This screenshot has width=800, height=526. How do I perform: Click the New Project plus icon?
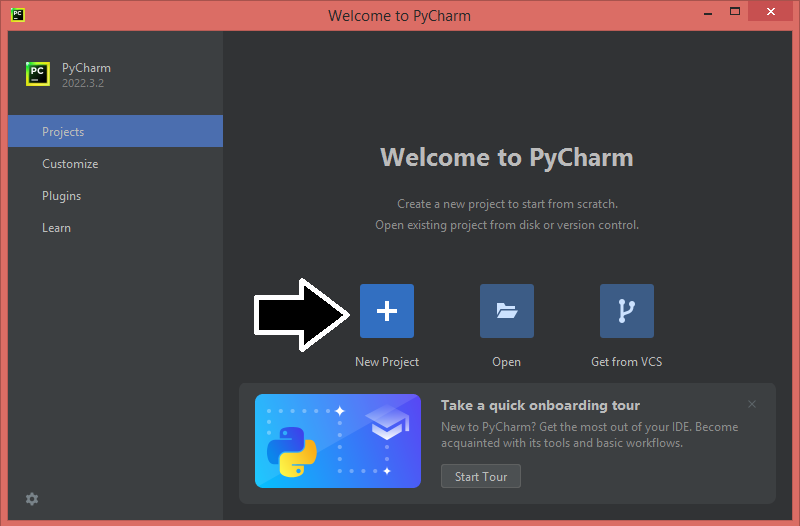coord(387,311)
